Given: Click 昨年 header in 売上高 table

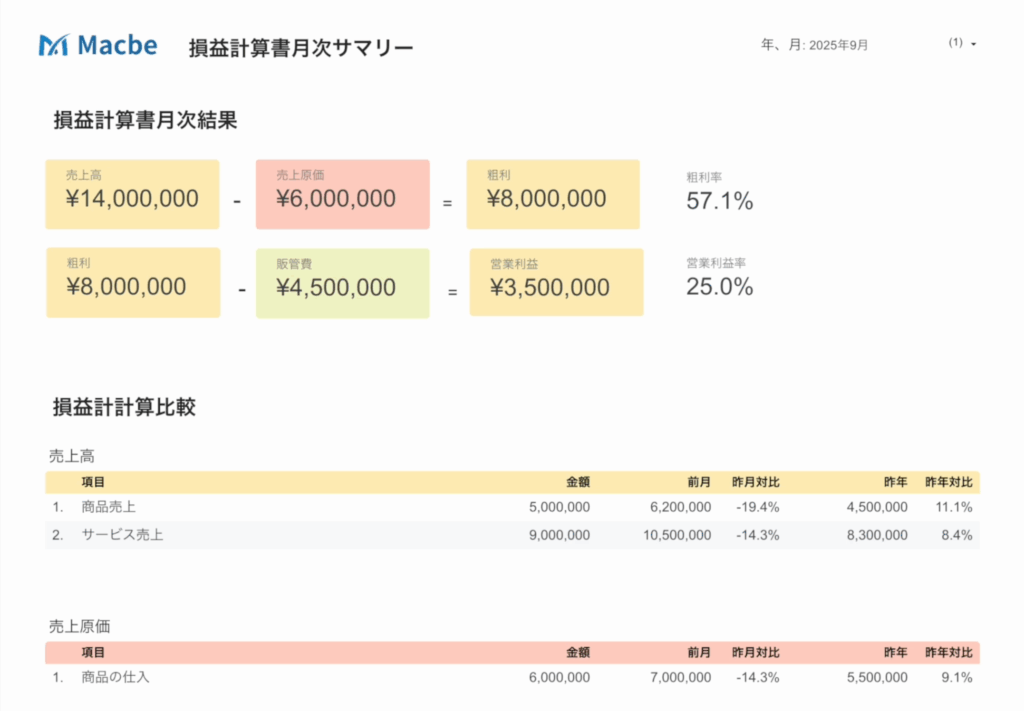Looking at the screenshot, I should tap(895, 482).
